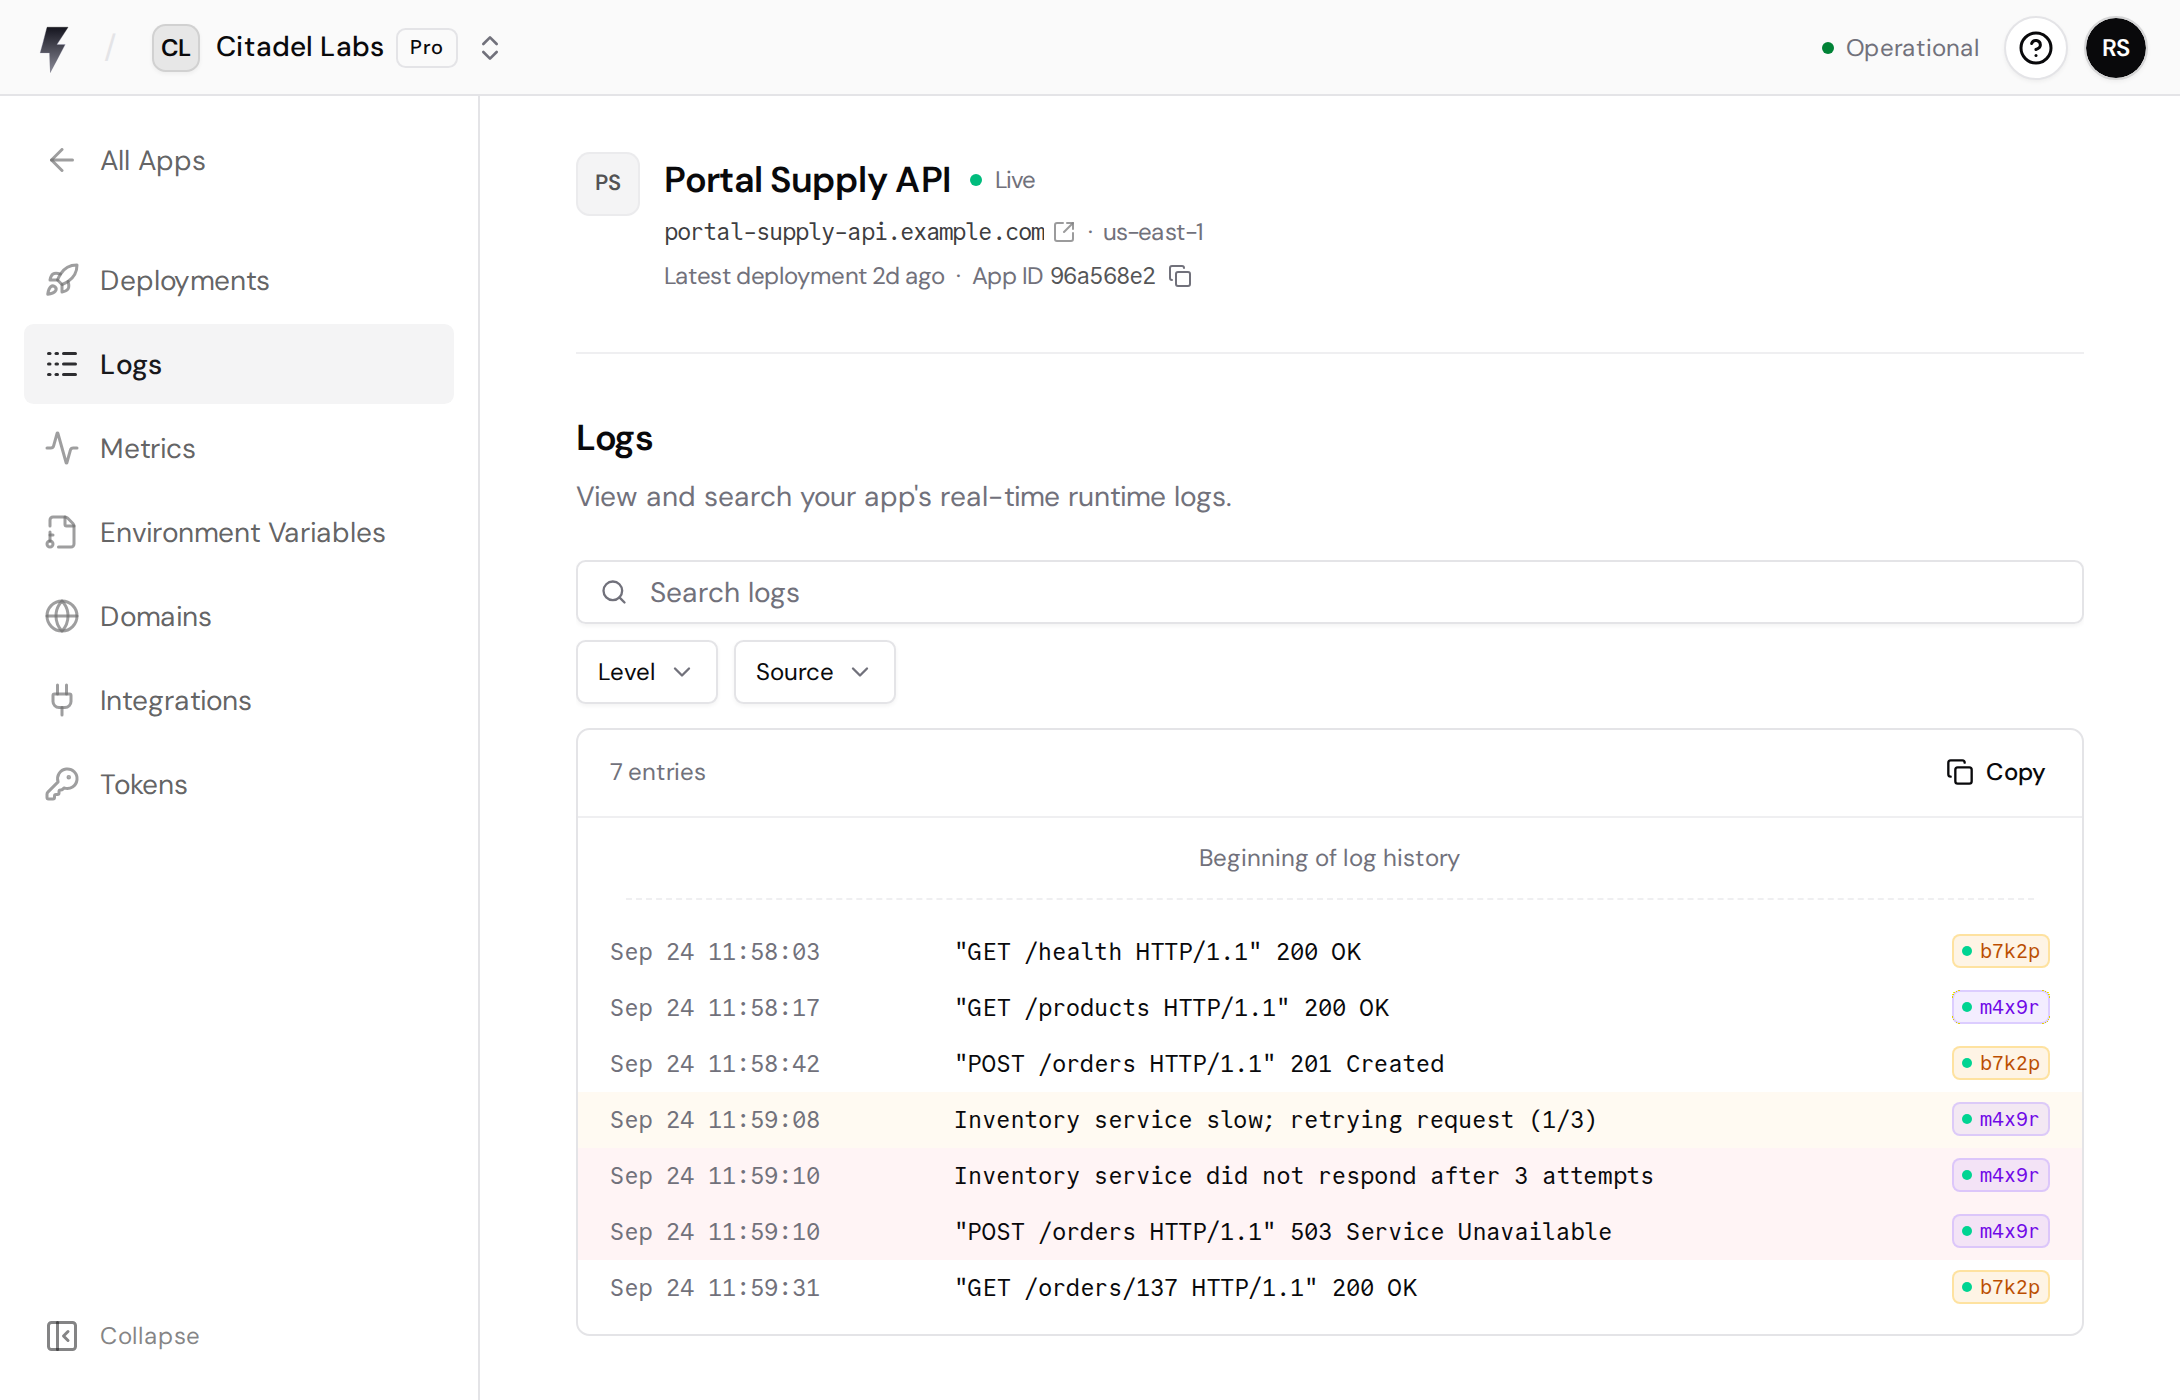This screenshot has height=1400, width=2180.
Task: Click b7k2p instance tag on 11:59:31 row
Action: [x=2000, y=1287]
